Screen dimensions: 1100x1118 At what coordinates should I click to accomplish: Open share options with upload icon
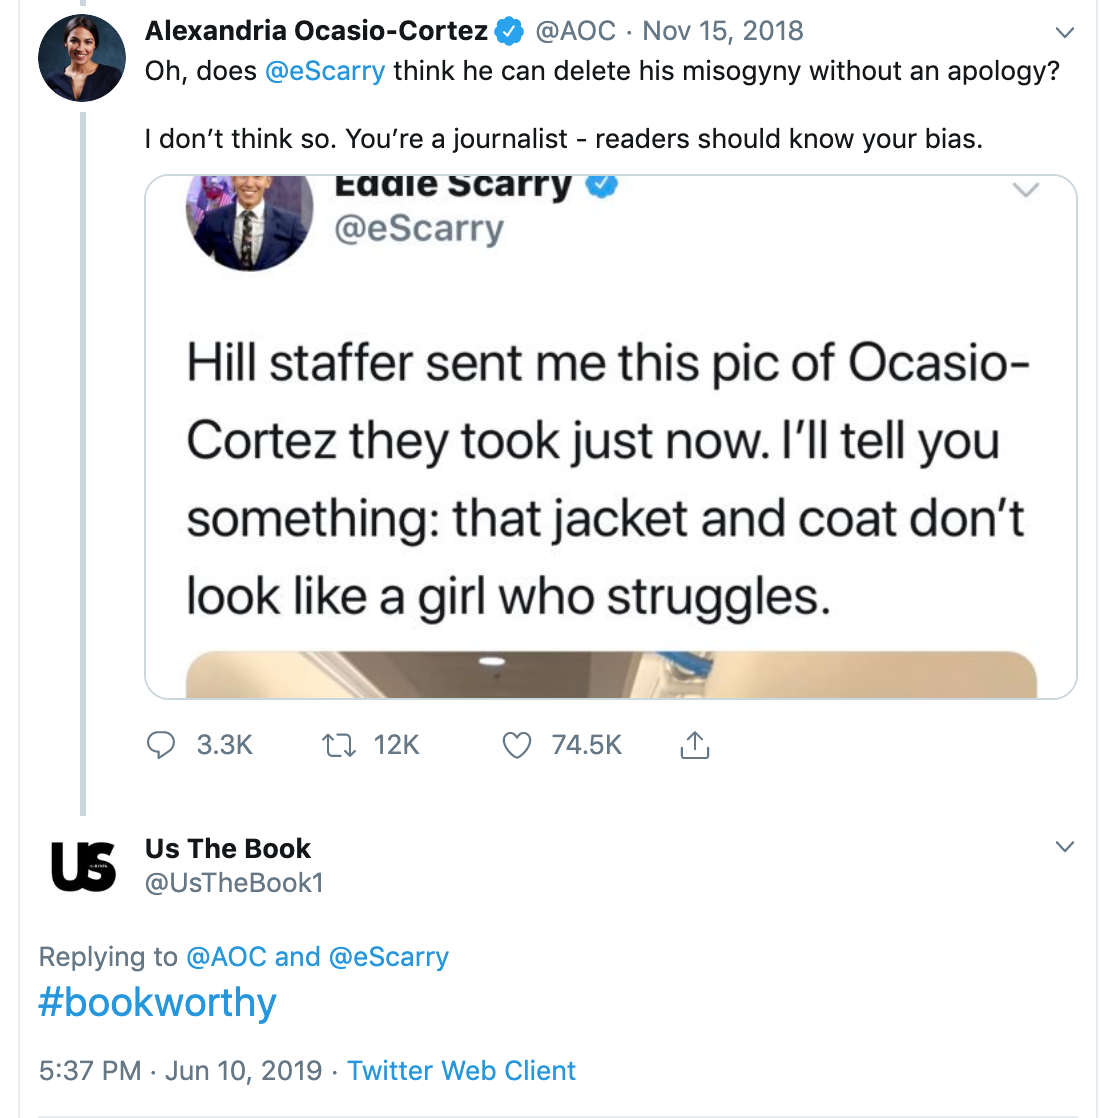point(694,745)
